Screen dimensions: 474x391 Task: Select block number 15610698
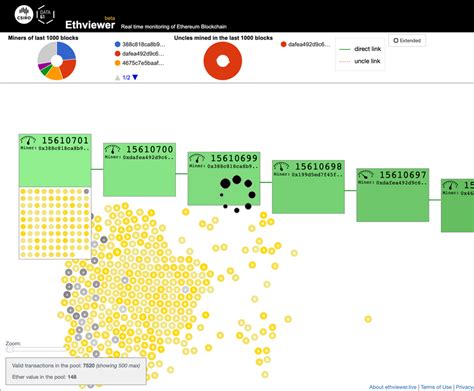(x=319, y=166)
